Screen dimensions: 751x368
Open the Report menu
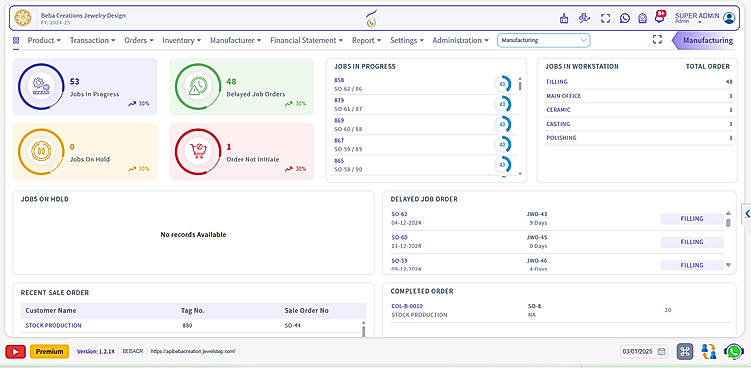tap(366, 40)
